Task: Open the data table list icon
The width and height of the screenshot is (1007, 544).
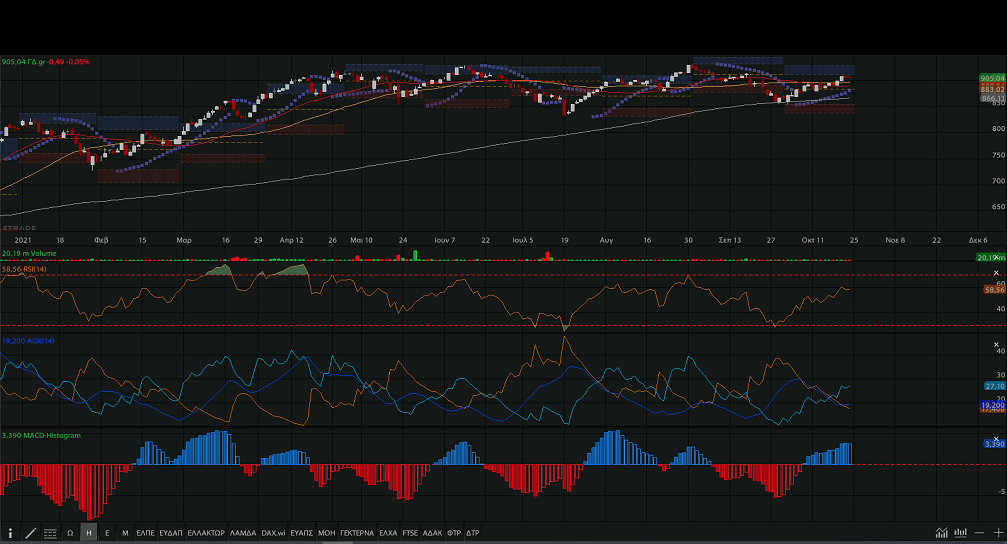Action: tap(50, 533)
